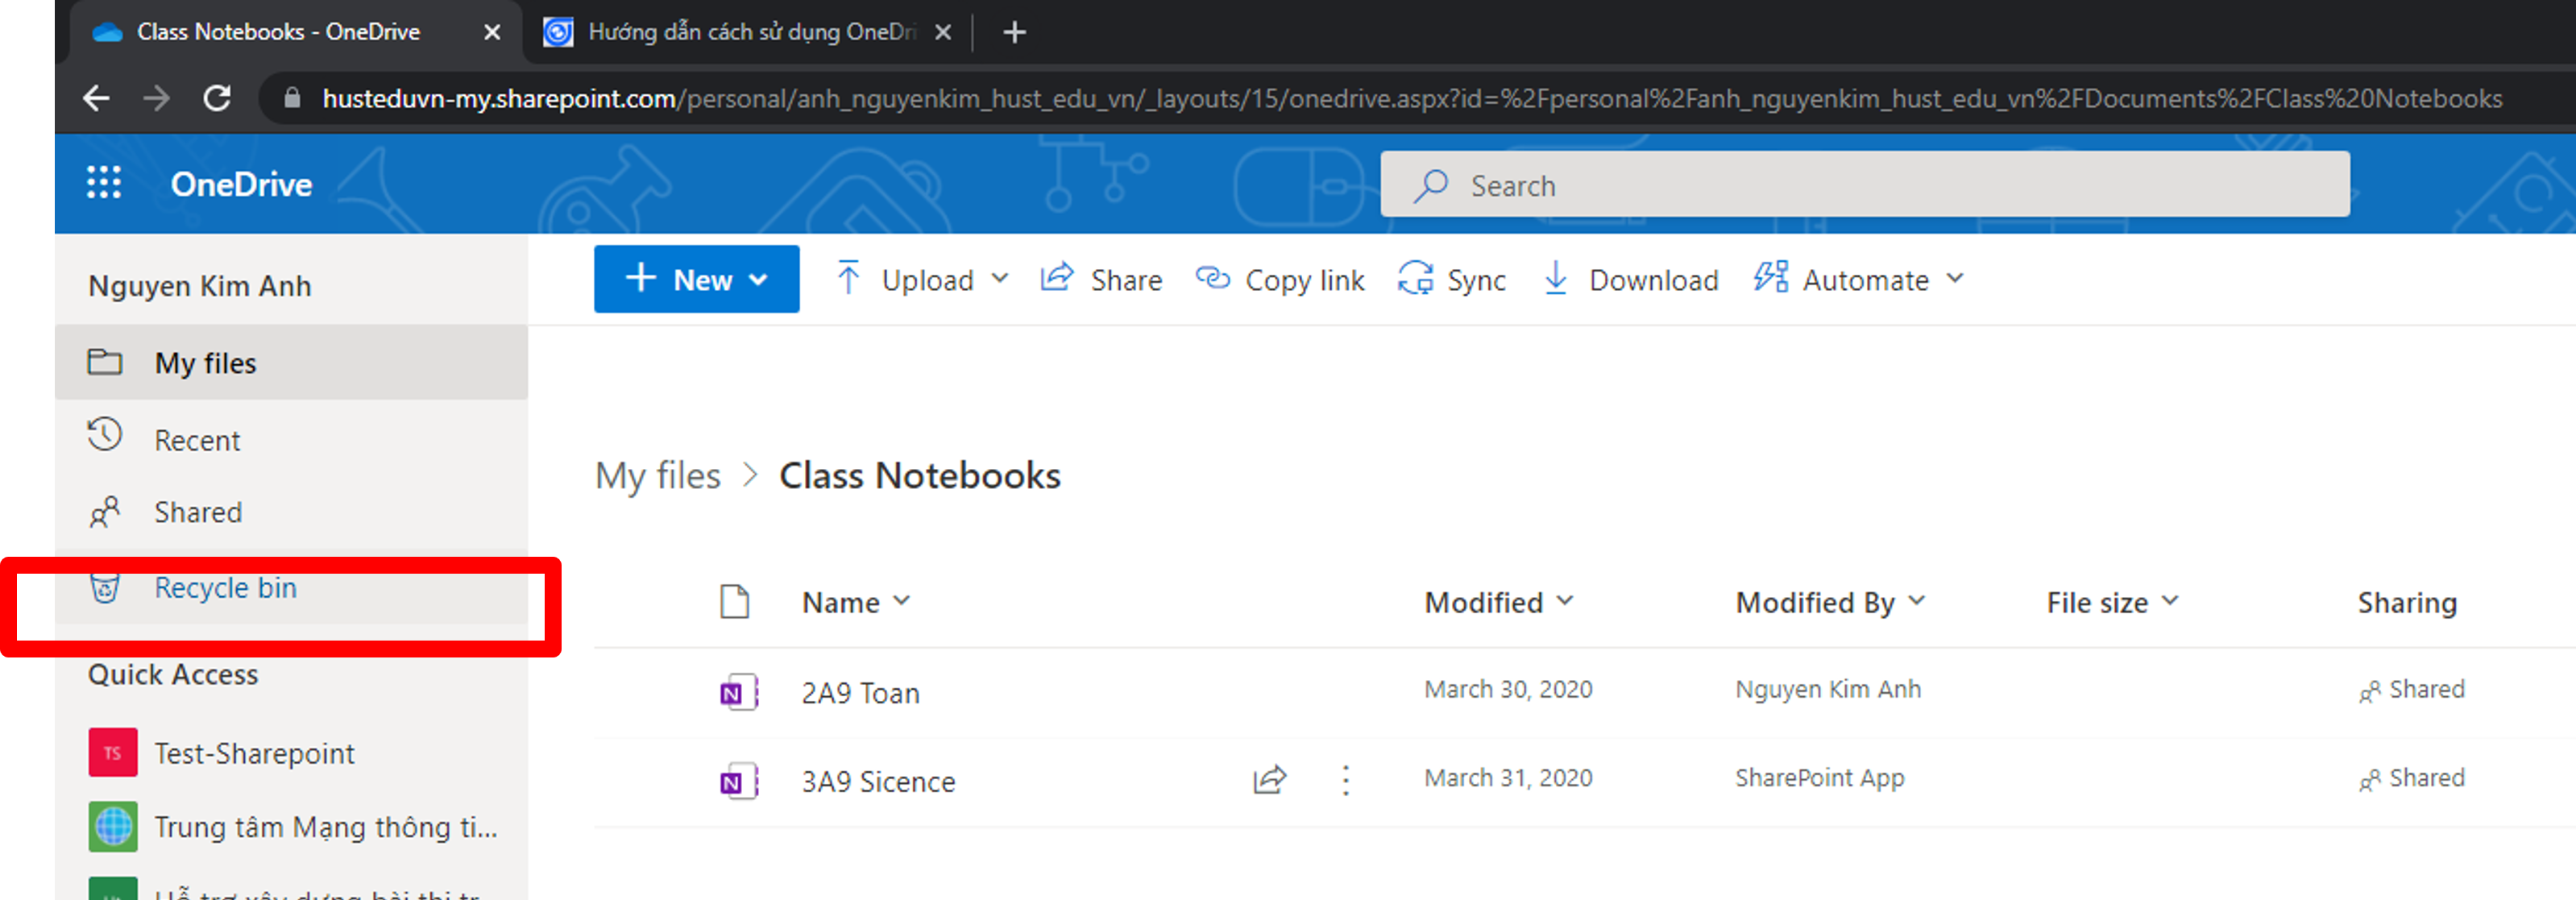Expand the New dropdown button
The image size is (2576, 900).
696,280
